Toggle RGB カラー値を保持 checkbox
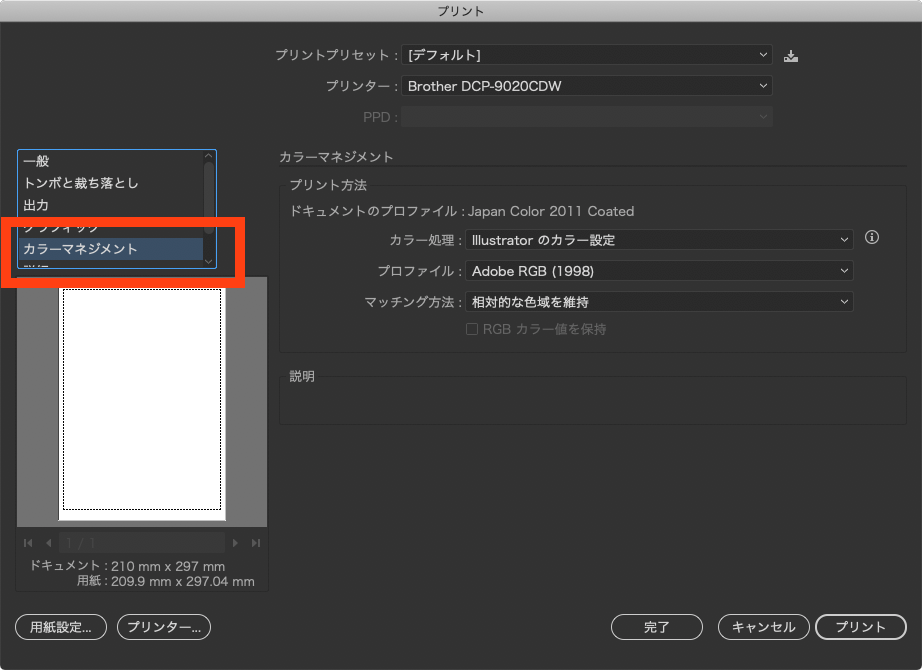The height and width of the screenshot is (670, 922). click(472, 329)
